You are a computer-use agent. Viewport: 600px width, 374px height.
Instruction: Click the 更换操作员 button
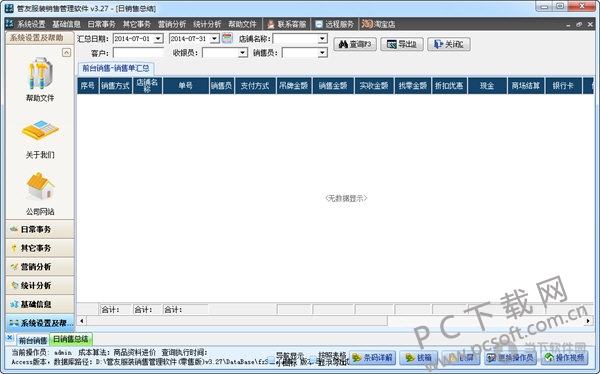click(x=510, y=358)
